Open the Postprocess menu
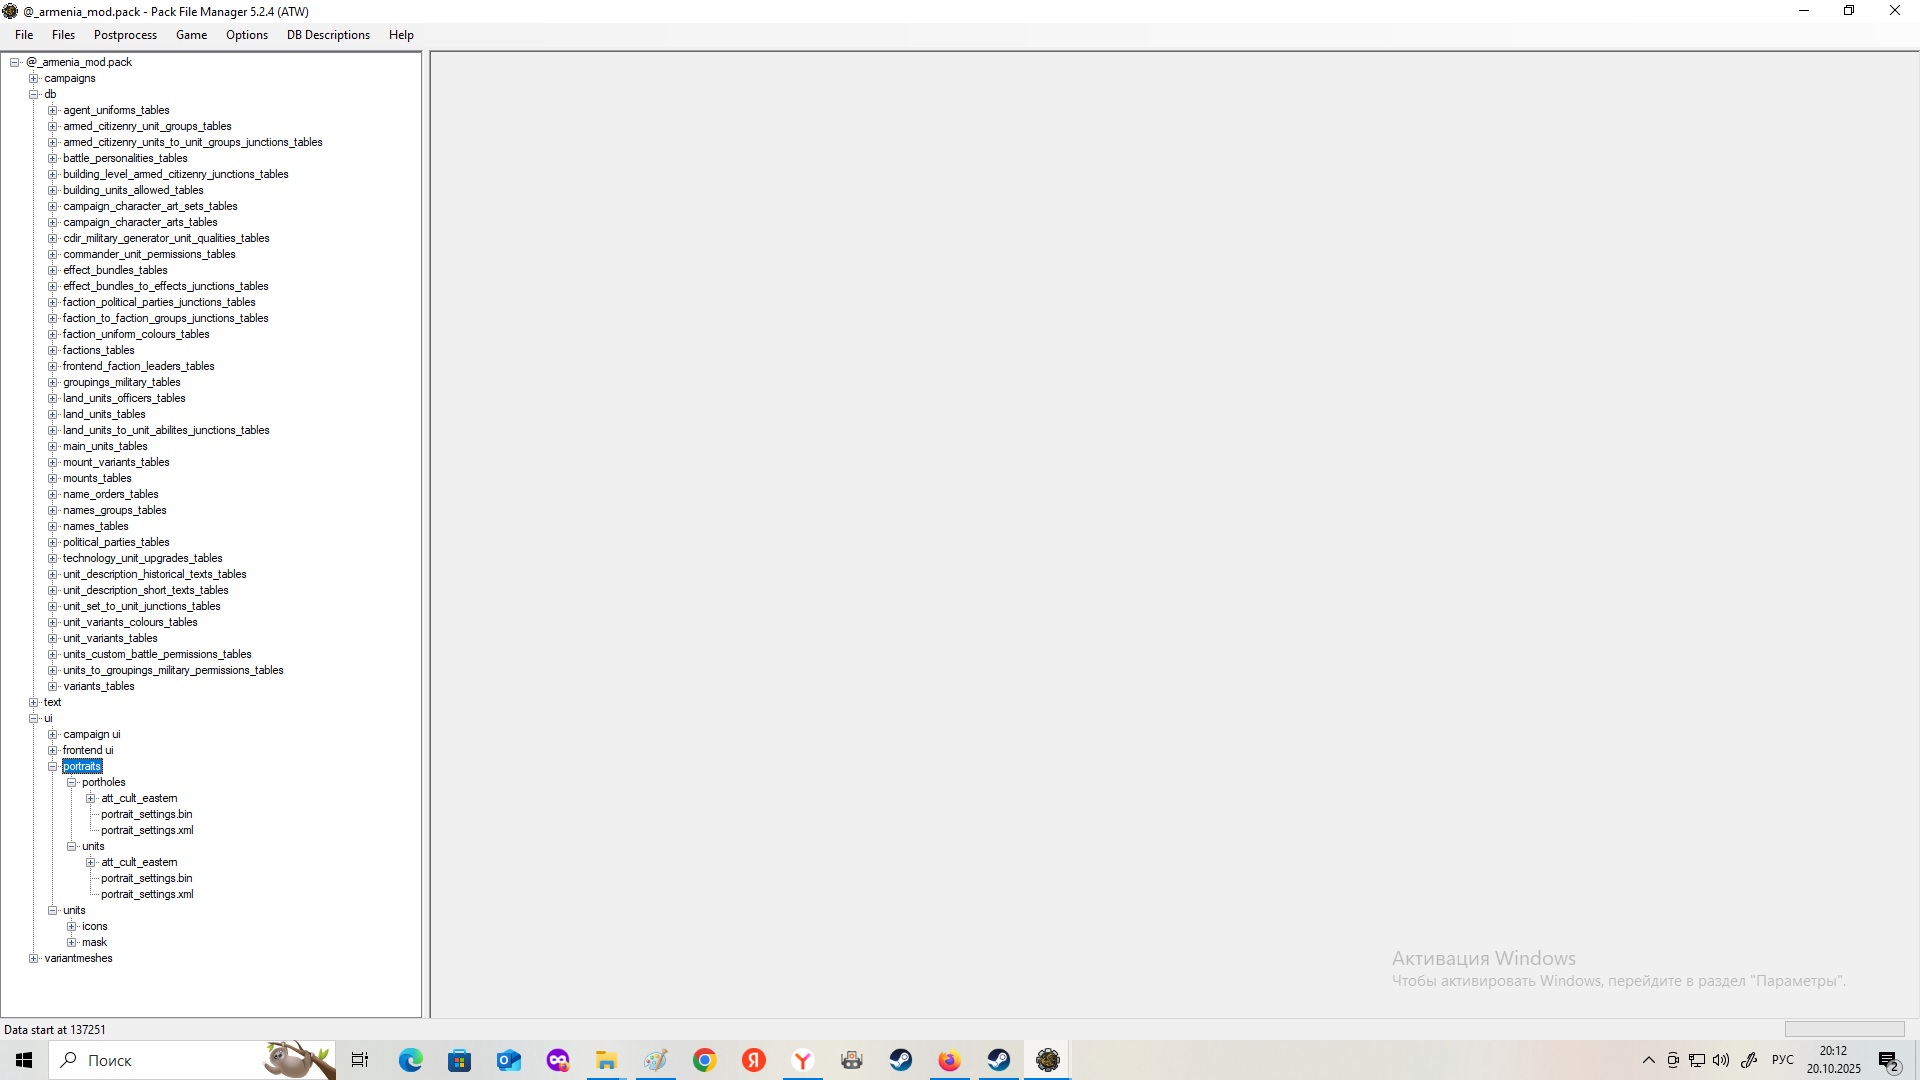 125,35
